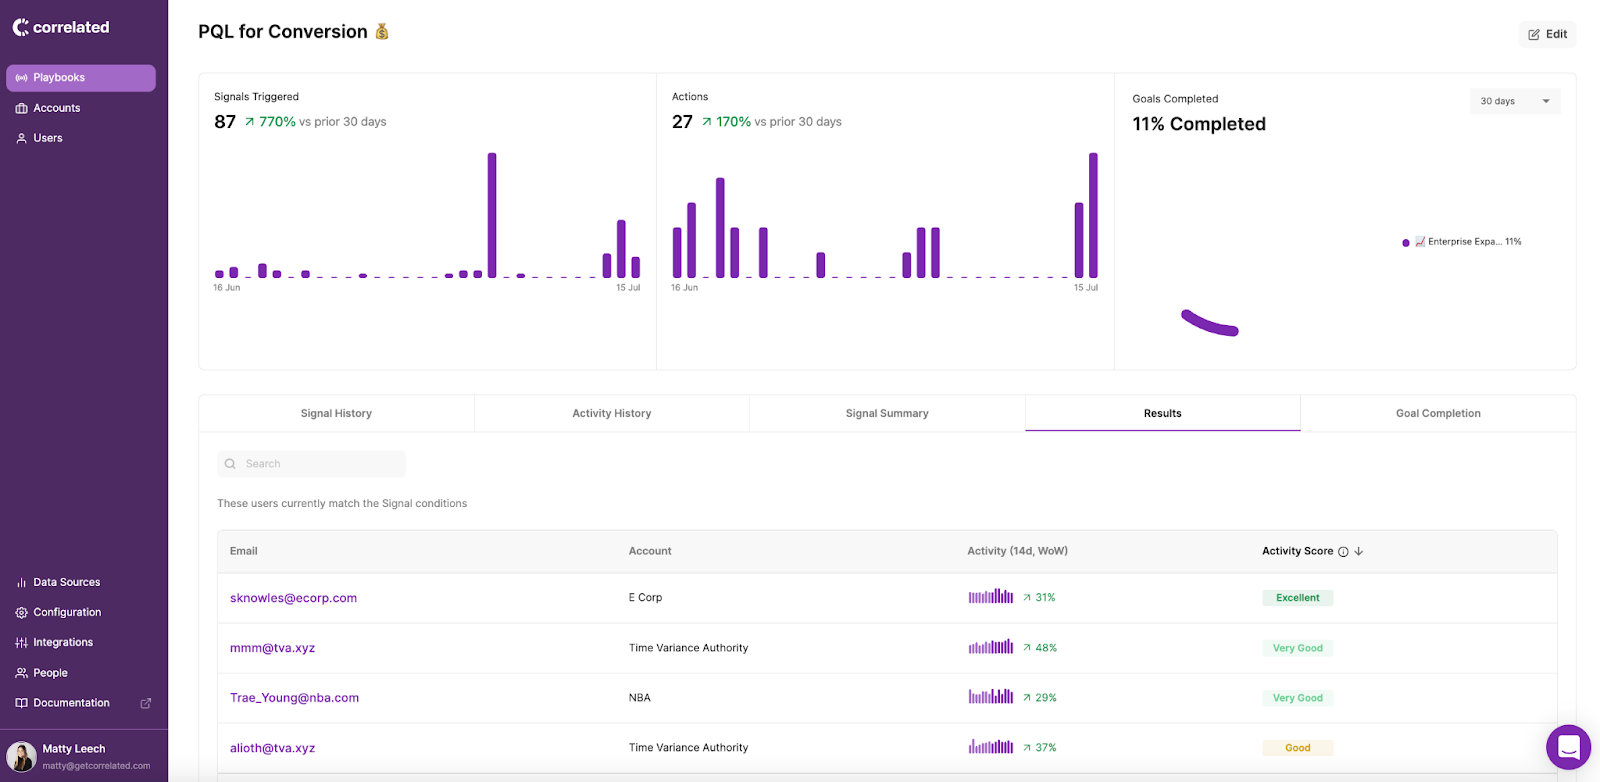1600x782 pixels.
Task: Click the Edit button
Action: 1547,34
